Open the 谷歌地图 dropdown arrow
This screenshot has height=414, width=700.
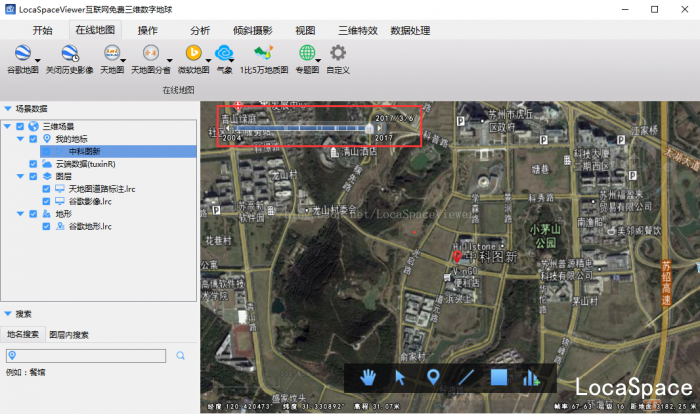coord(38,60)
